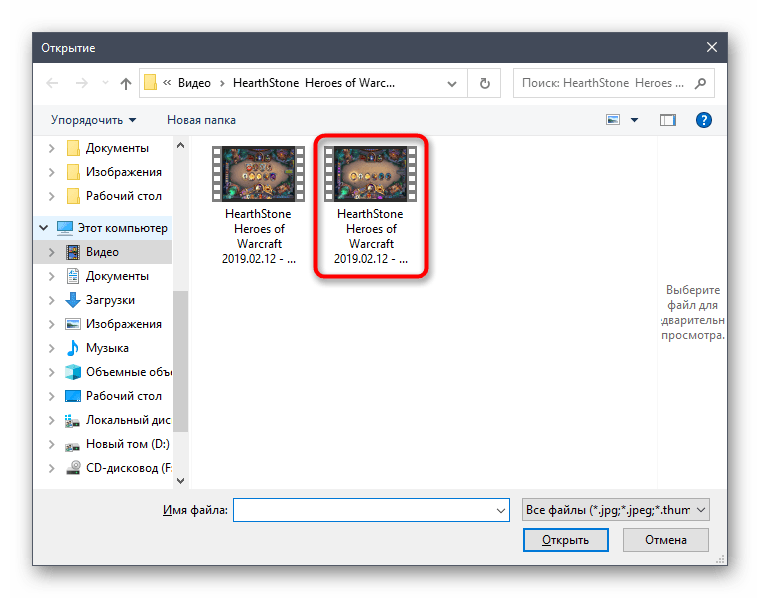Select the highlighted second HearthStone video thumbnail
Screen dimensions: 760x598
click(x=370, y=174)
